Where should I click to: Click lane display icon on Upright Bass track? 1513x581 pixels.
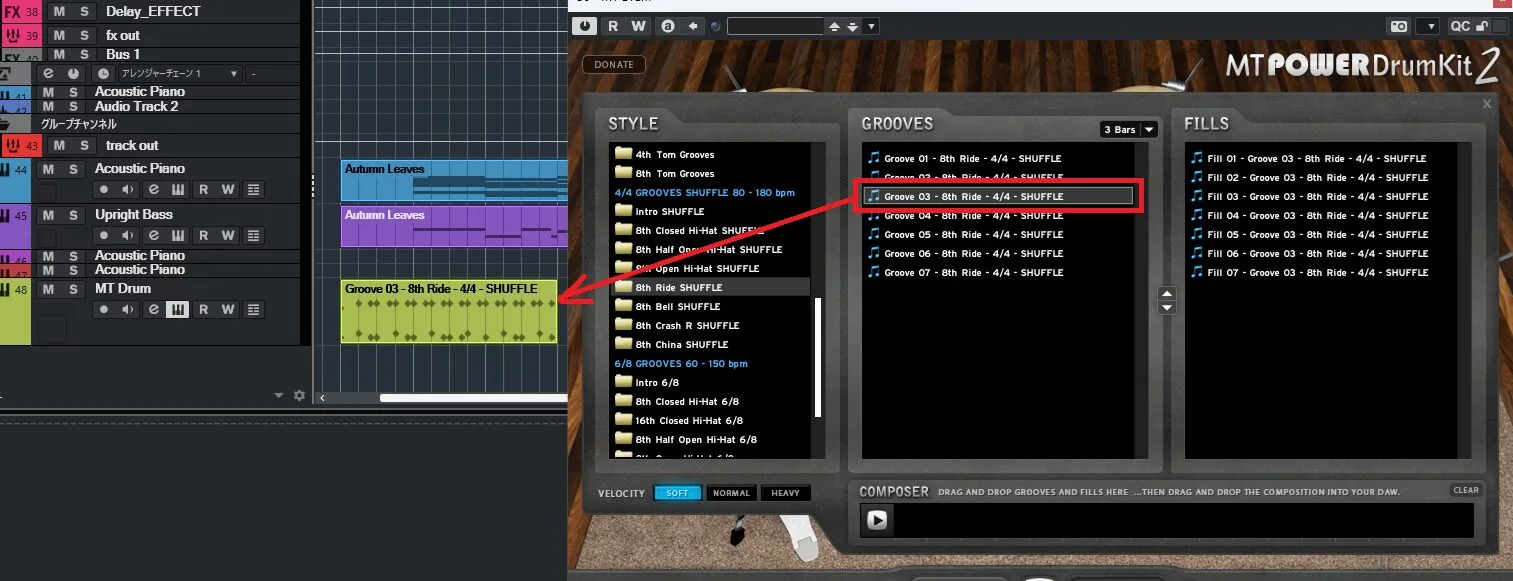click(x=253, y=236)
